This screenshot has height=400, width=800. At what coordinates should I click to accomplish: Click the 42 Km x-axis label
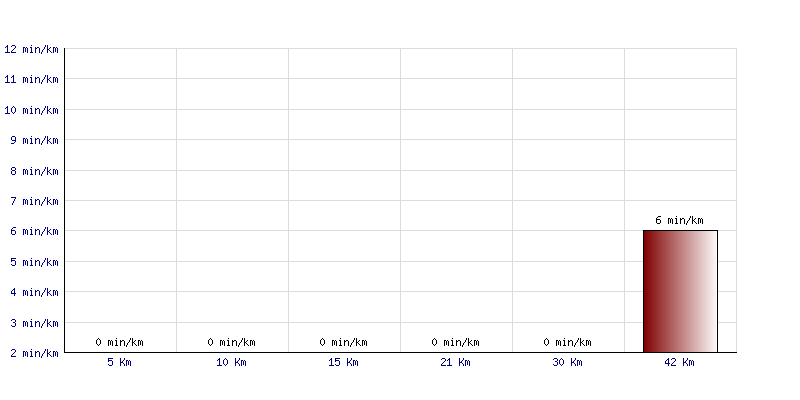coord(679,362)
